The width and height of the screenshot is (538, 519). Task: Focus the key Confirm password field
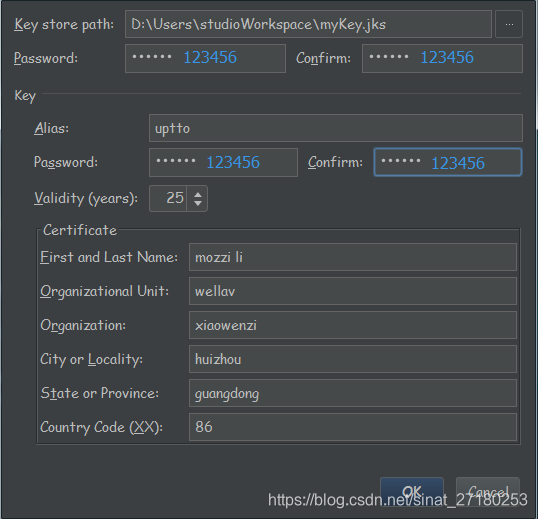click(448, 162)
